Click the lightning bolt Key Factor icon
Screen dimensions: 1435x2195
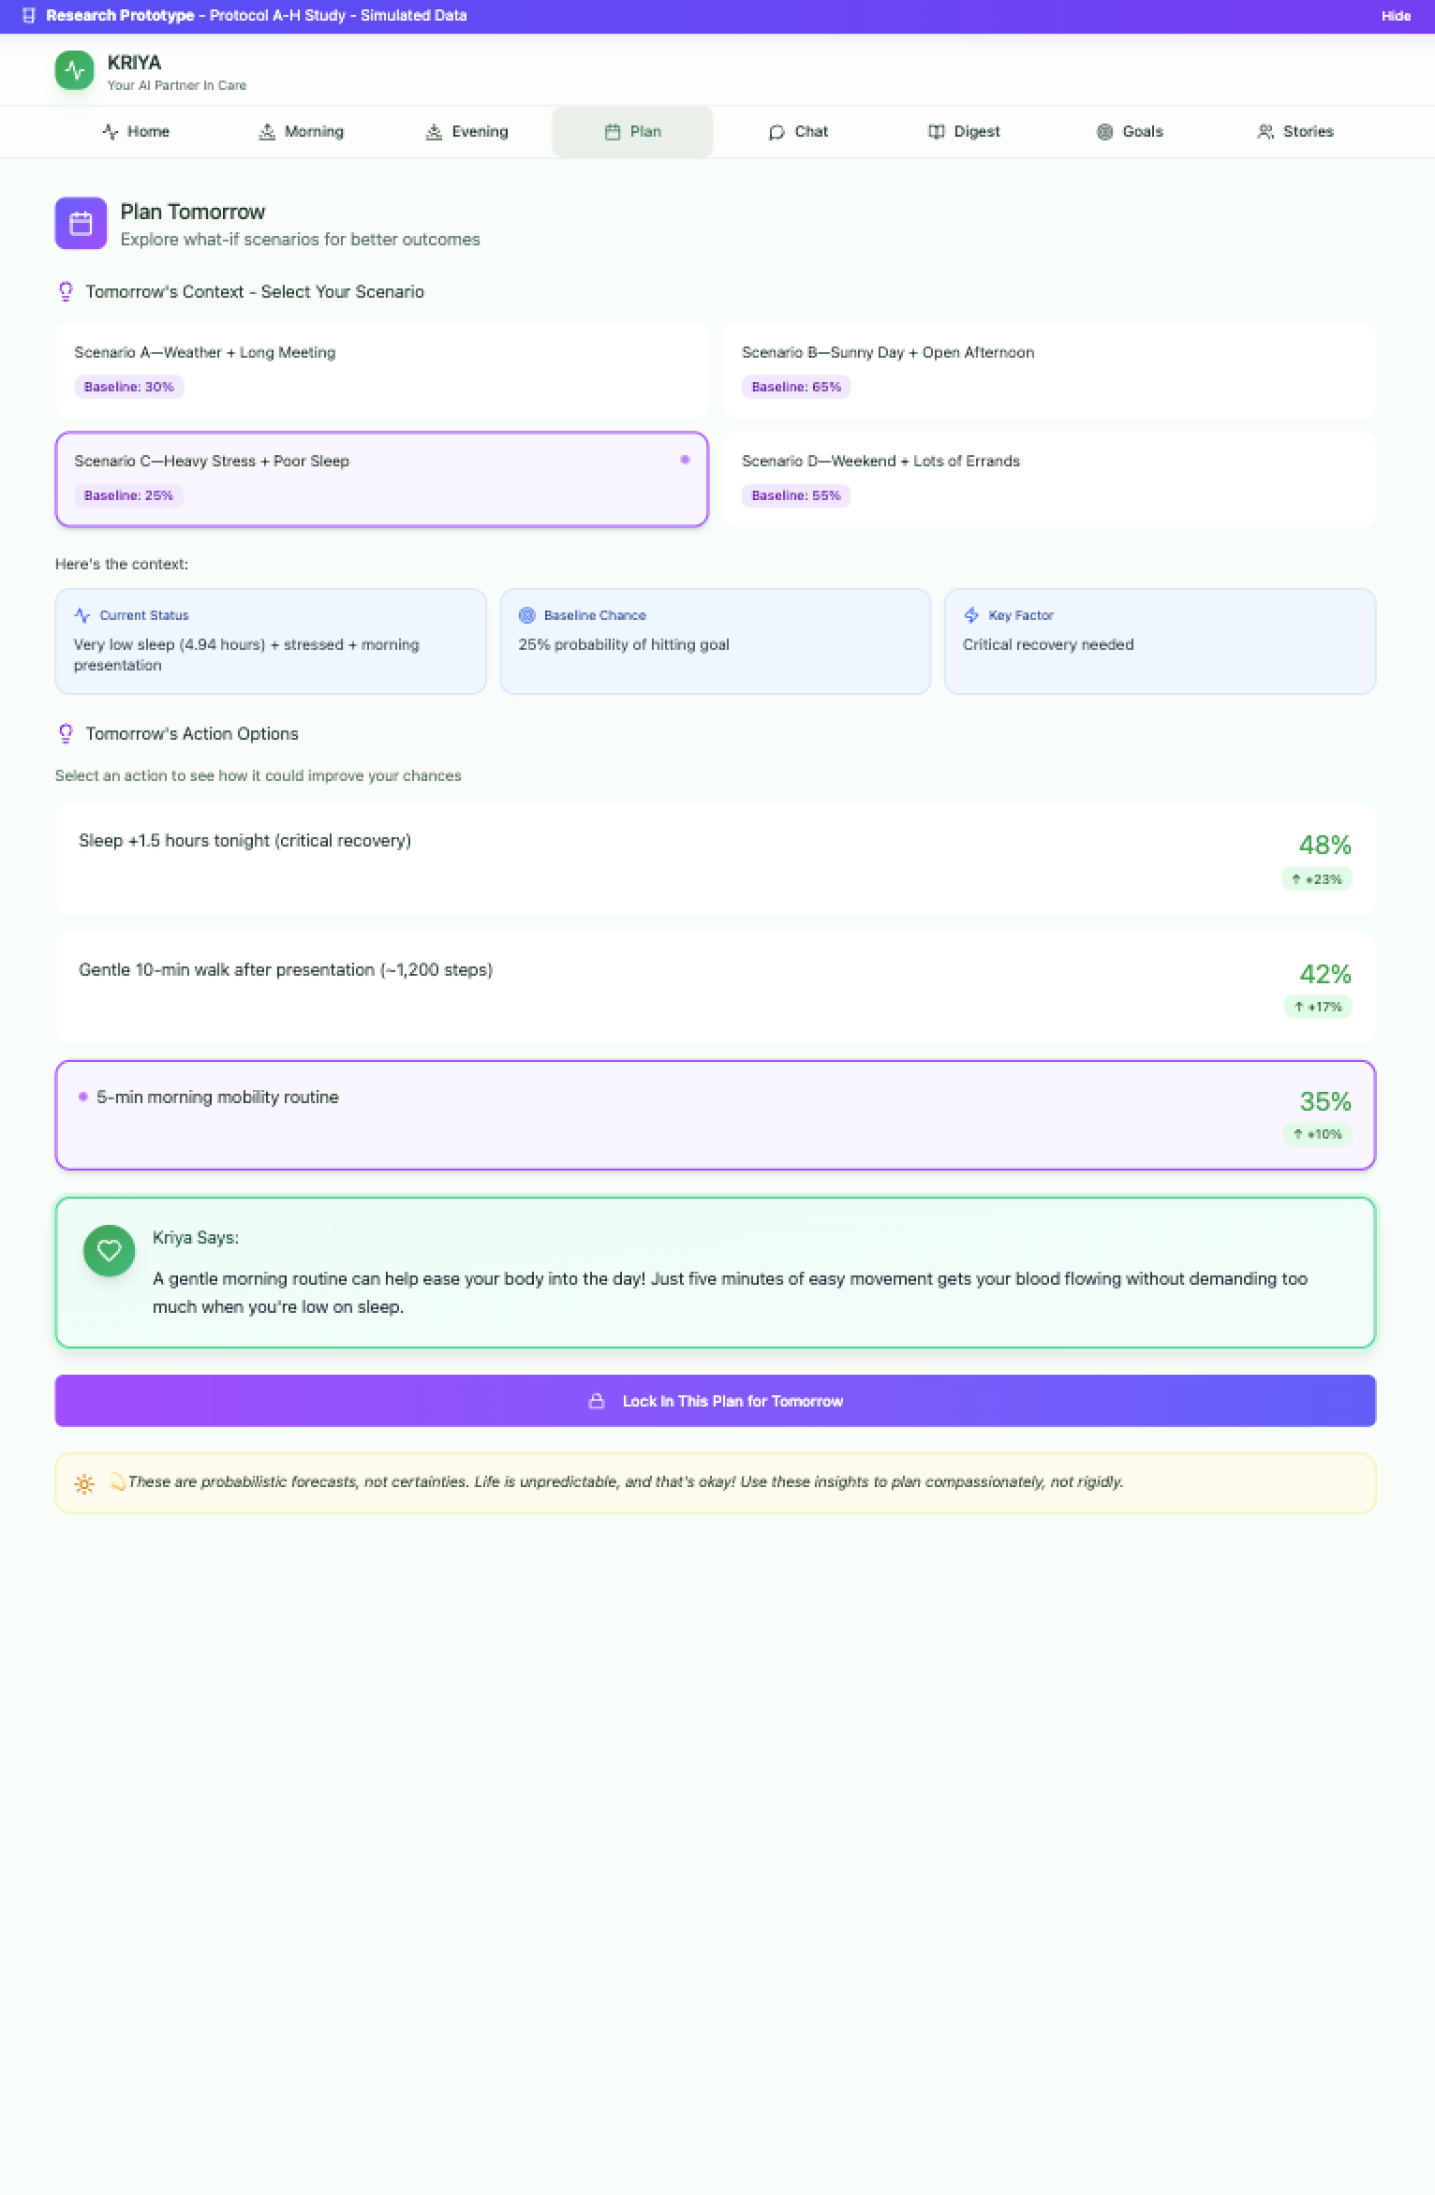[x=971, y=615]
